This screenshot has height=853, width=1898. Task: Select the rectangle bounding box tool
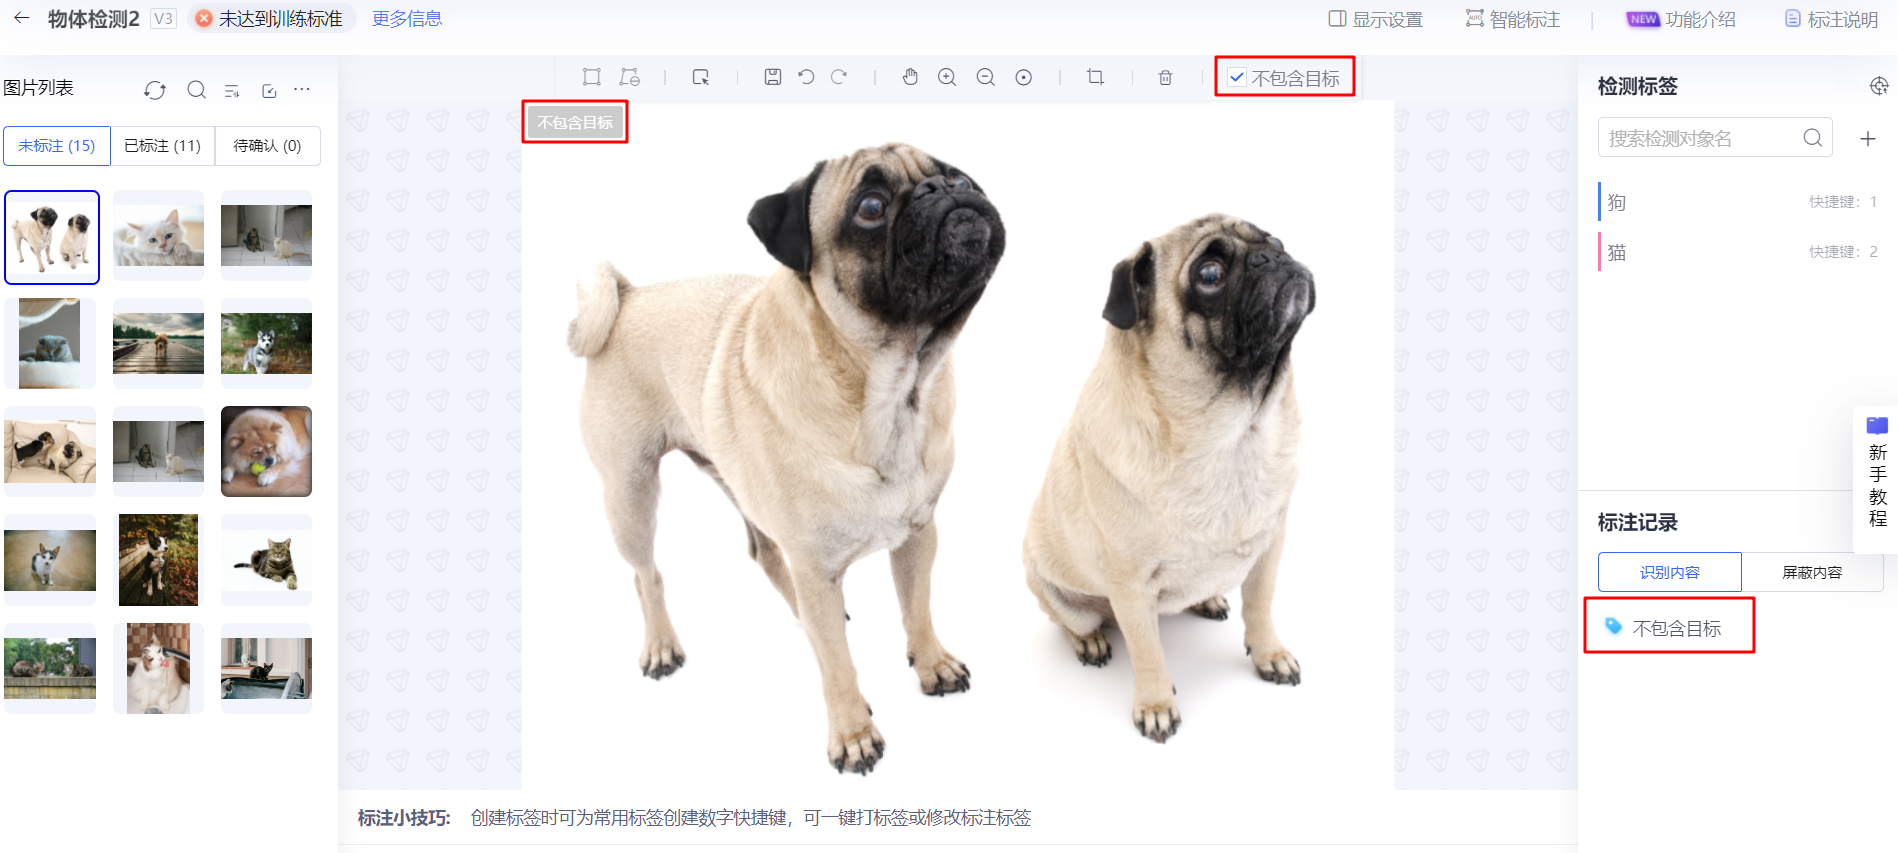[x=592, y=77]
